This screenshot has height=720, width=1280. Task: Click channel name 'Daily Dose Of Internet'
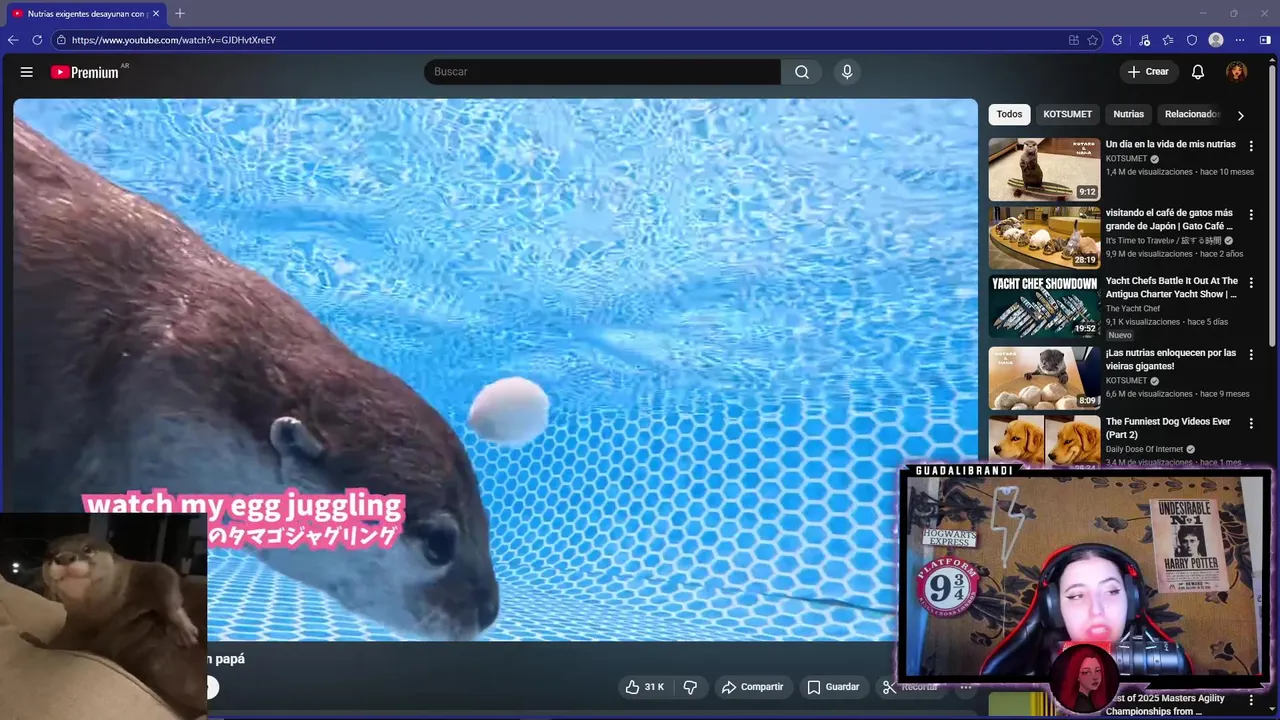[x=1144, y=450]
